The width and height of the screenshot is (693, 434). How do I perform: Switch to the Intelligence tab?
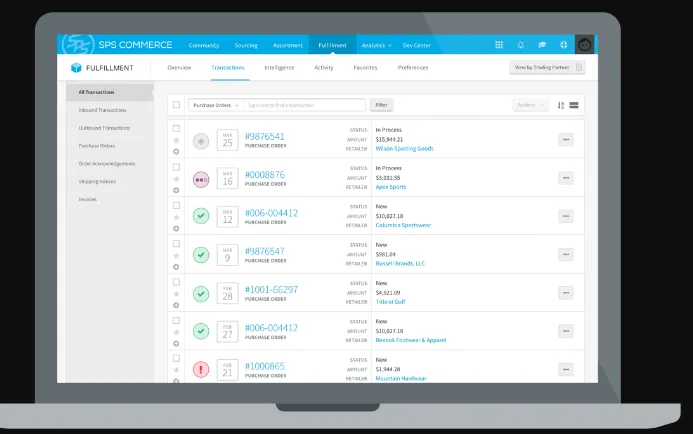pyautogui.click(x=279, y=68)
